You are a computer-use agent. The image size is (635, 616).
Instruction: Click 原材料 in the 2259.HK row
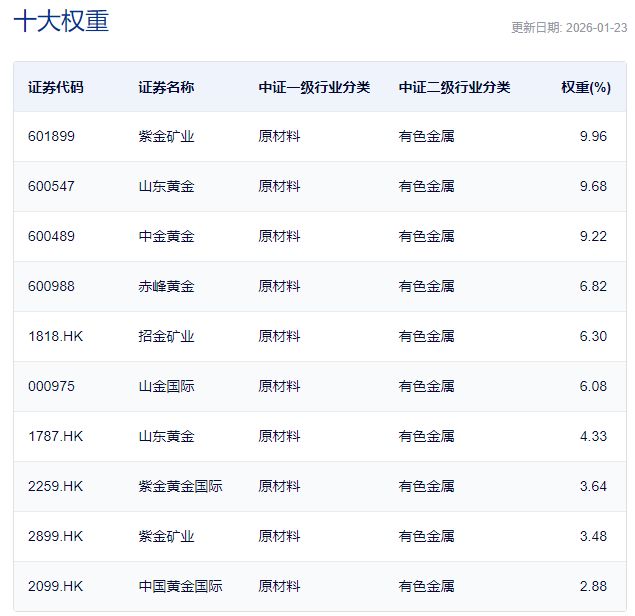(279, 486)
